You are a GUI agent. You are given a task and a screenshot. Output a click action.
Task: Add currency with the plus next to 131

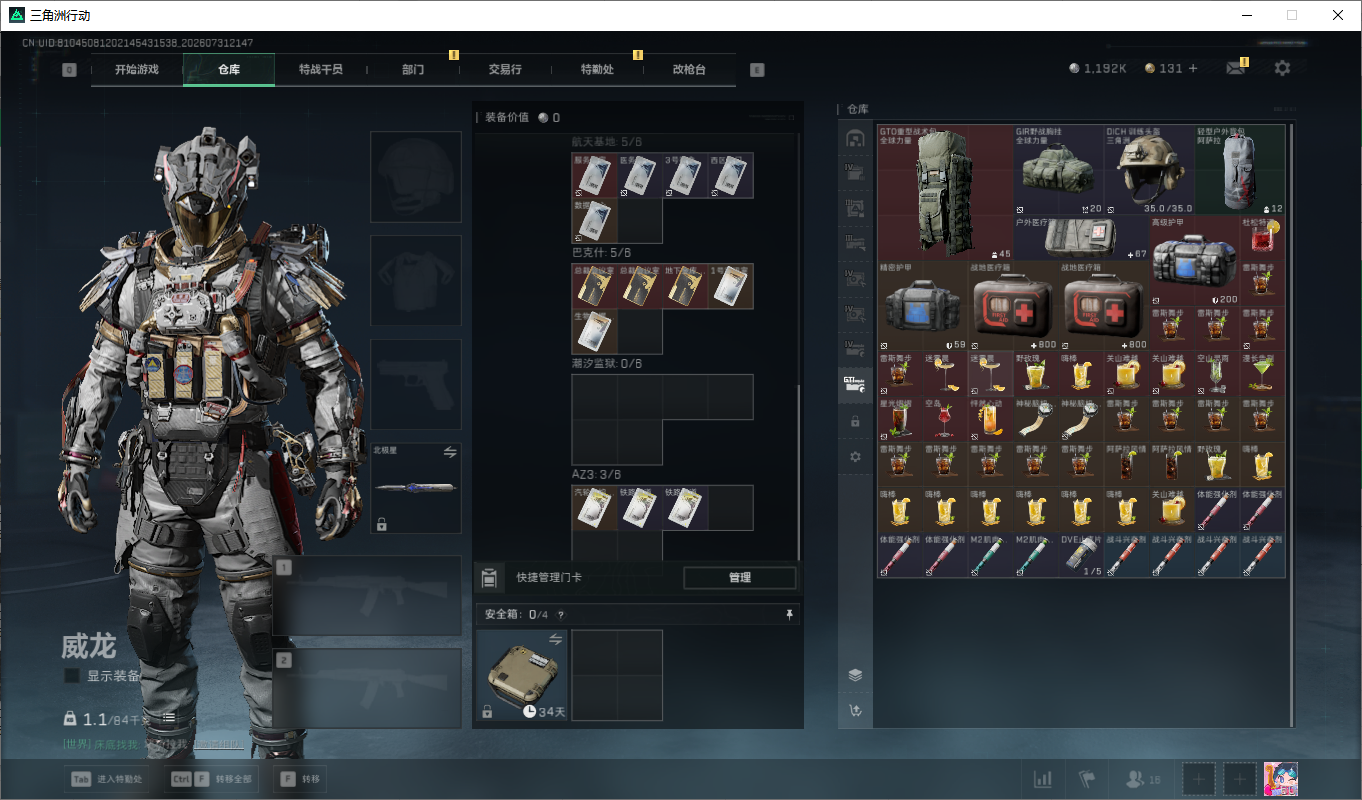(x=1192, y=69)
